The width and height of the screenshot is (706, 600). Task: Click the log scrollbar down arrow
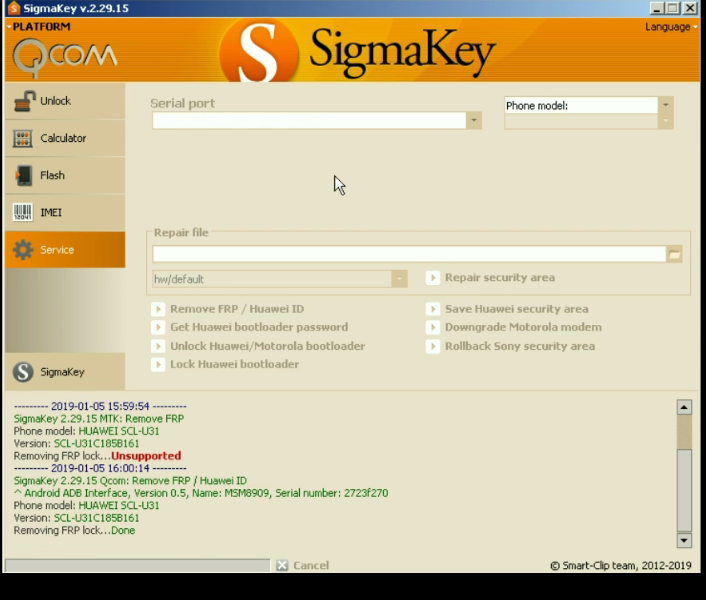pyautogui.click(x=684, y=540)
